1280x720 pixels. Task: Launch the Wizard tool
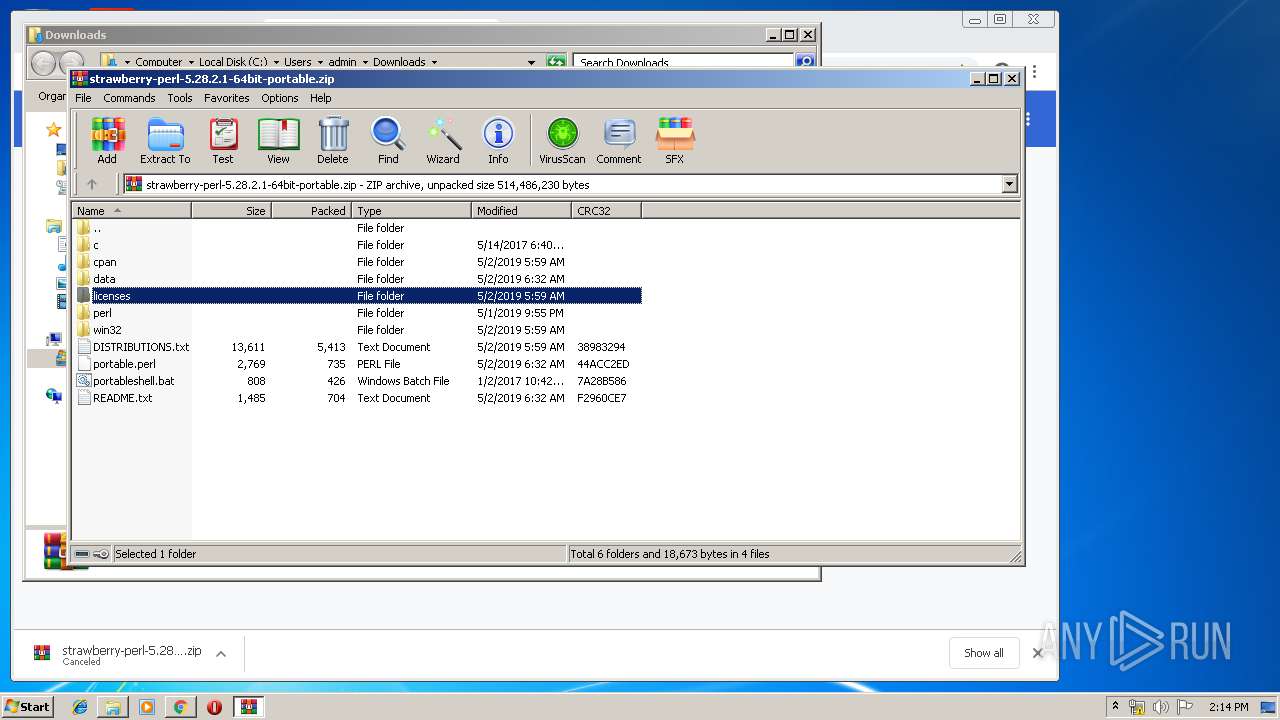(x=443, y=140)
